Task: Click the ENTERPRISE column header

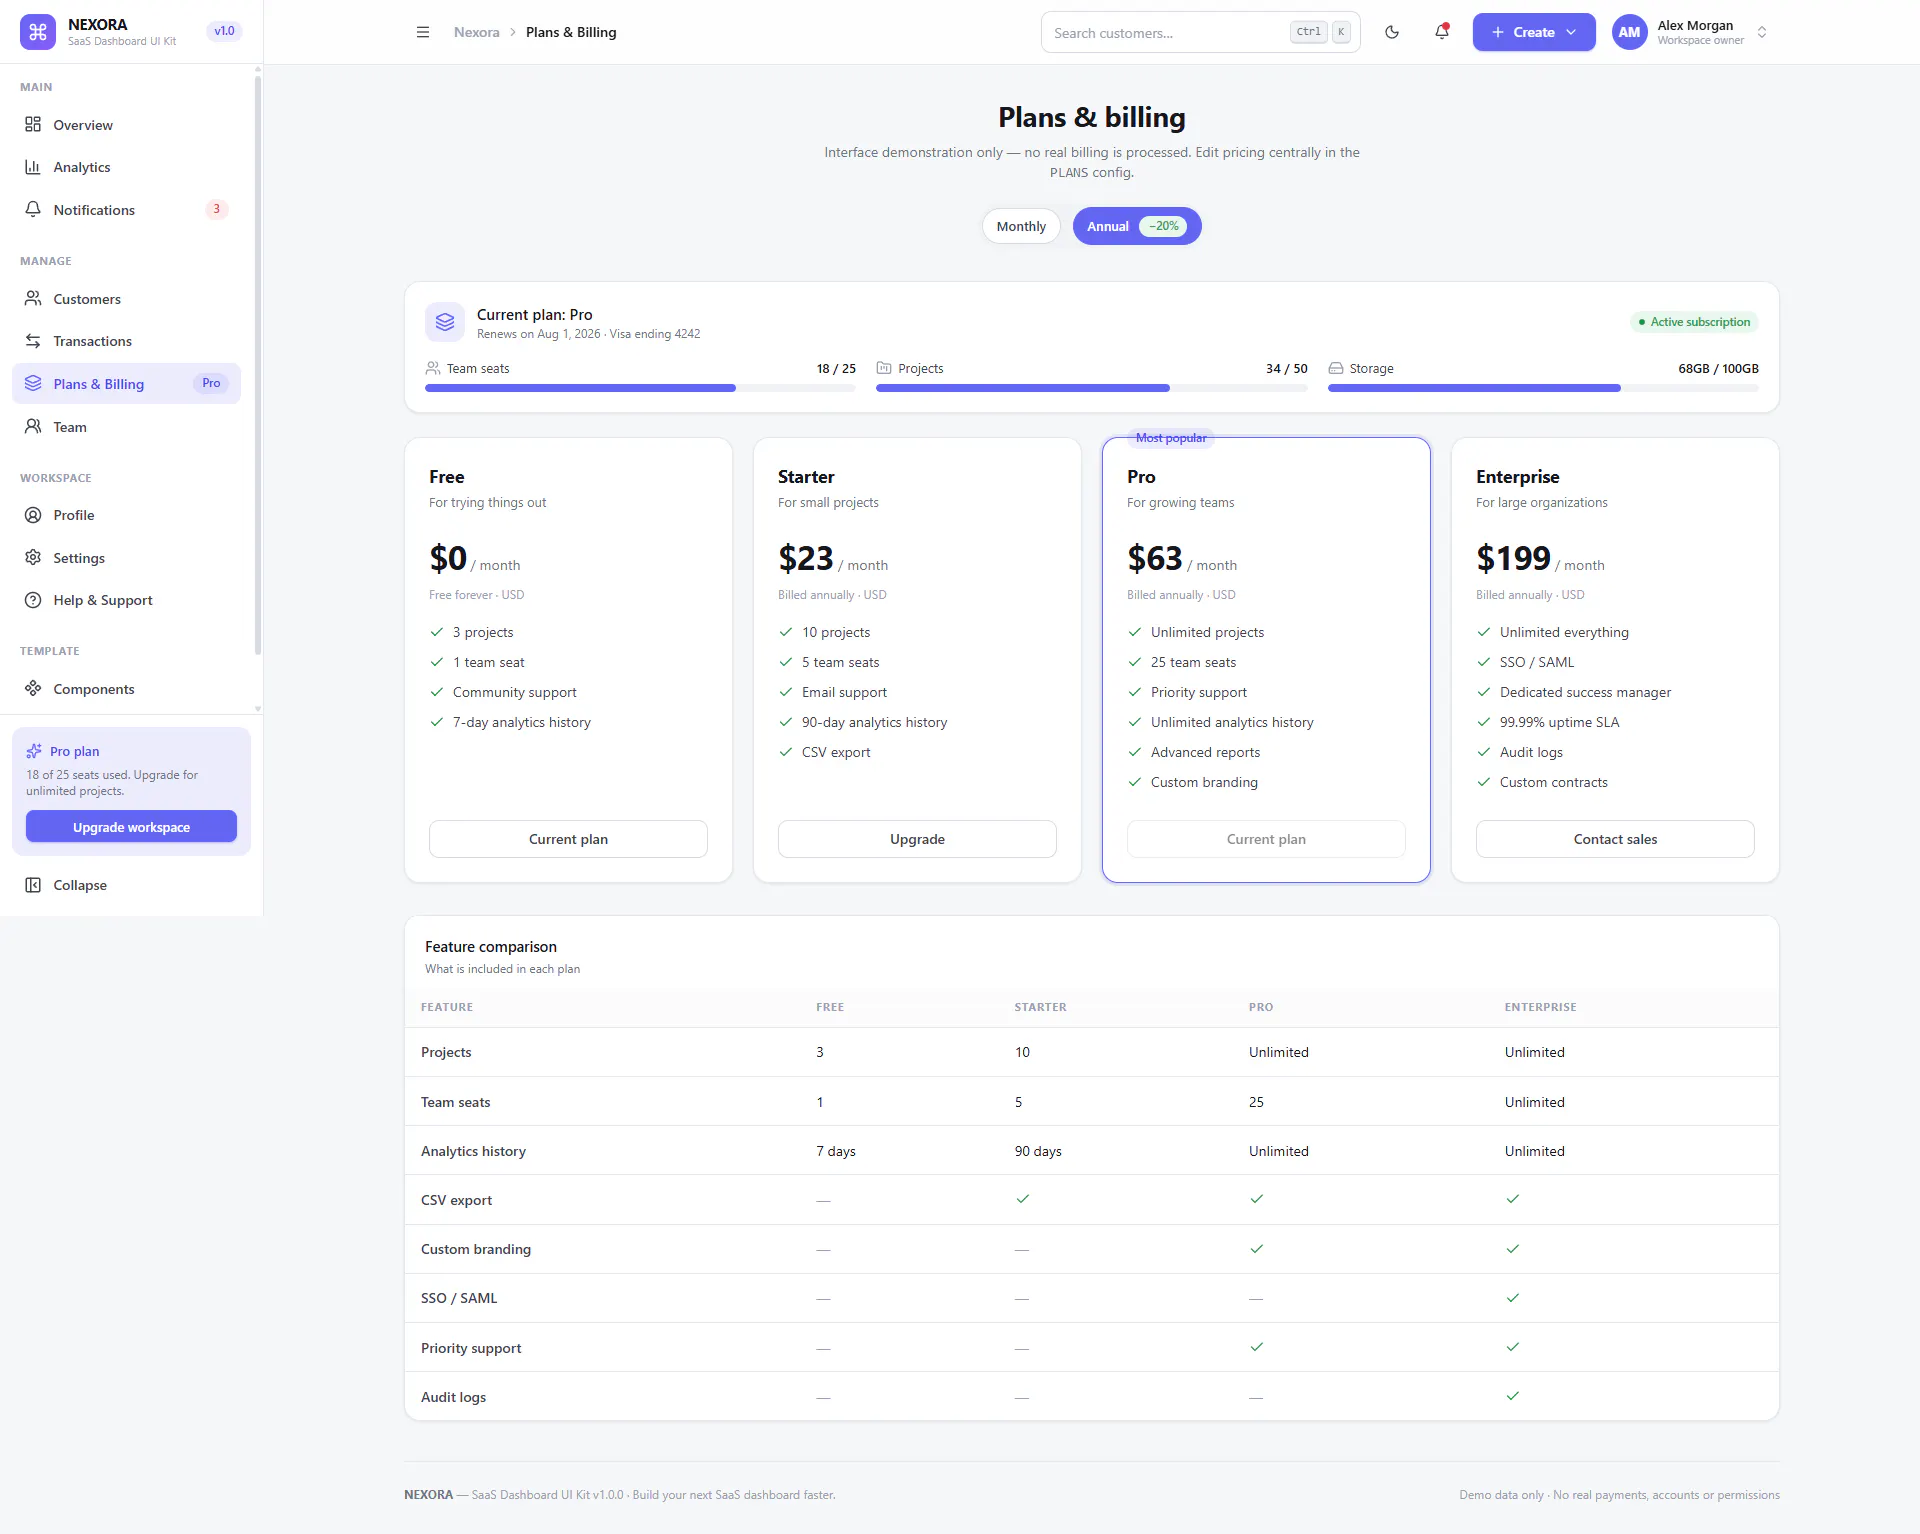Action: coord(1540,1007)
